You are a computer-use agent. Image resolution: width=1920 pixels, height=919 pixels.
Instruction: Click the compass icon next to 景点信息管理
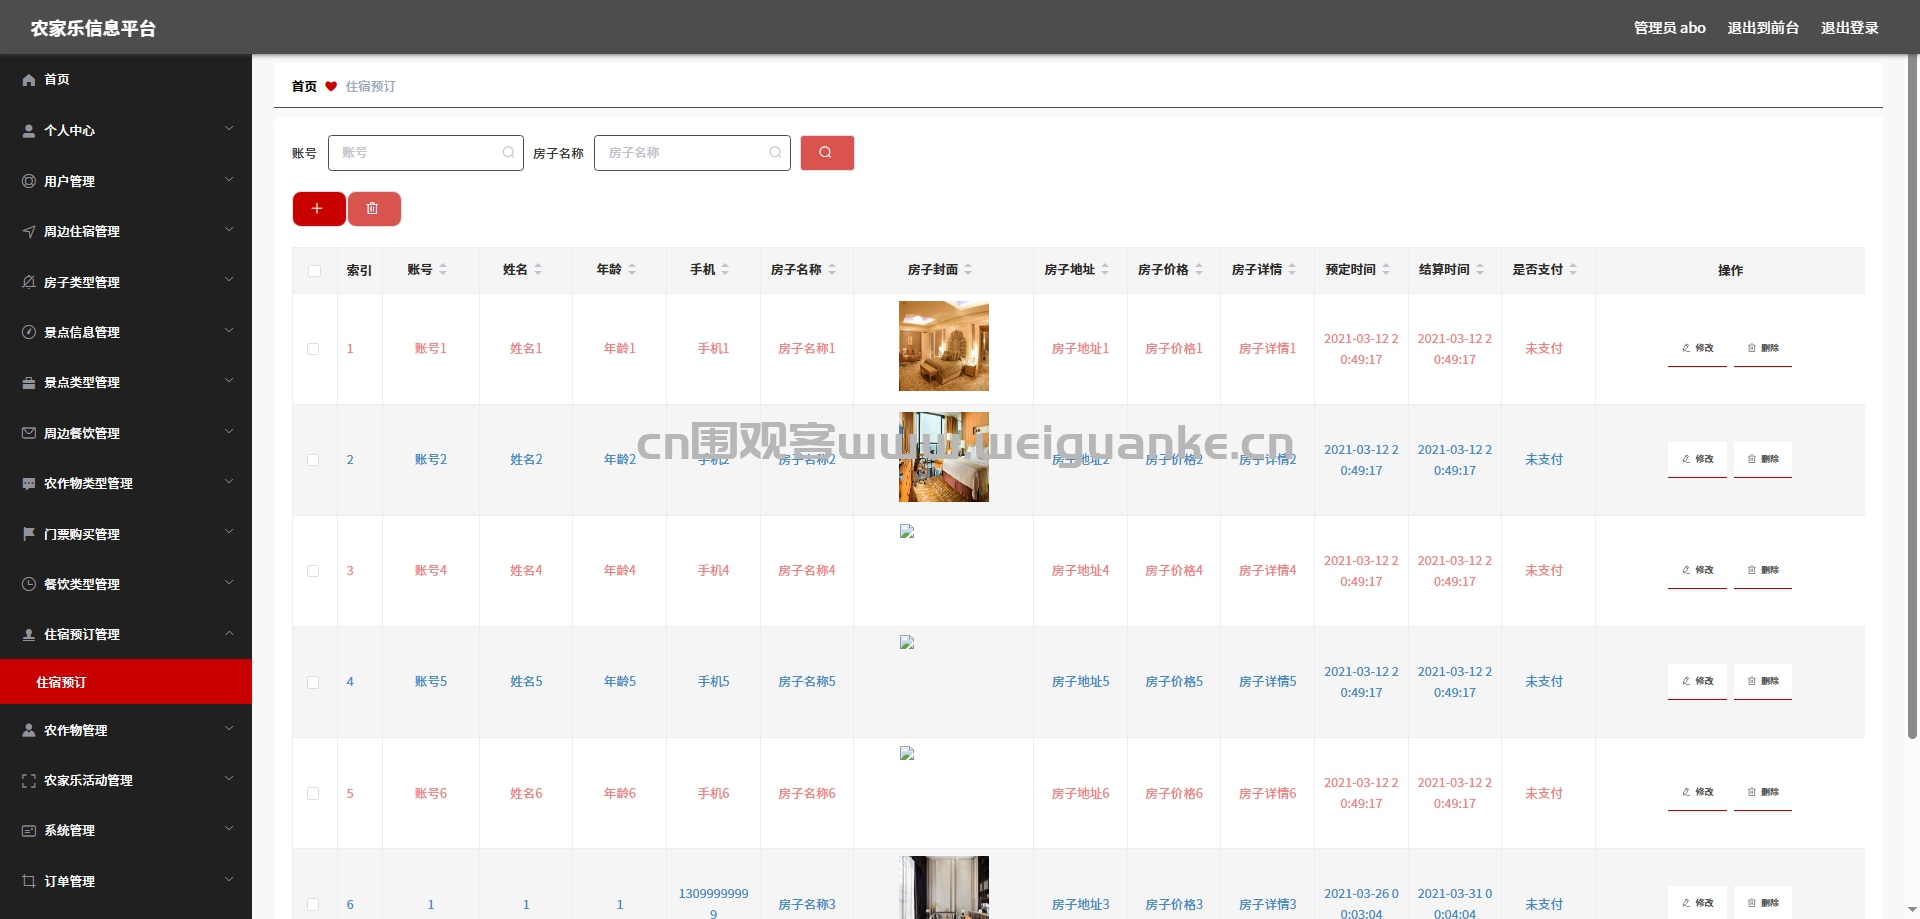pos(29,332)
